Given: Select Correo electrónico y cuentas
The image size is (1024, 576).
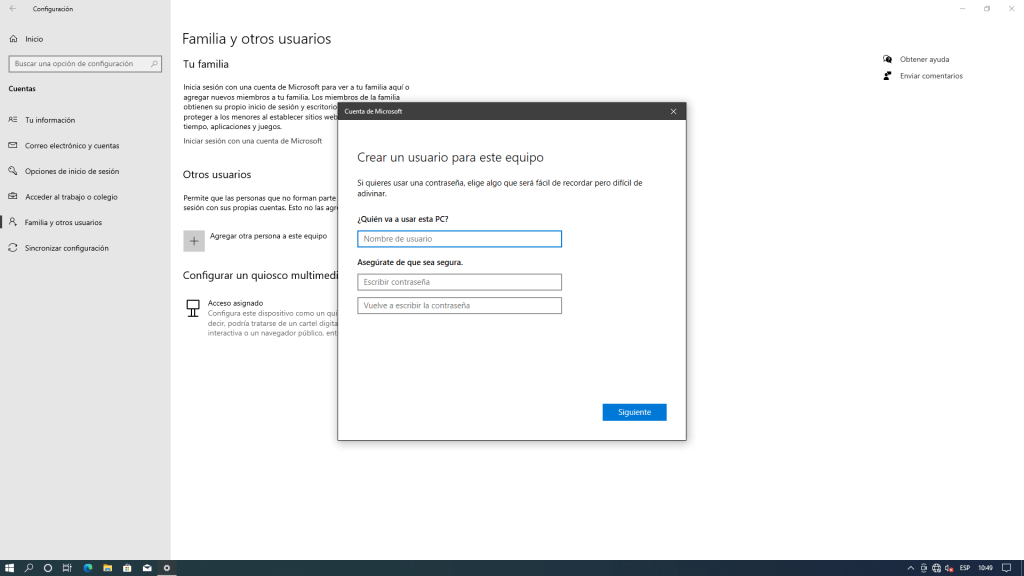Looking at the screenshot, I should tap(71, 145).
